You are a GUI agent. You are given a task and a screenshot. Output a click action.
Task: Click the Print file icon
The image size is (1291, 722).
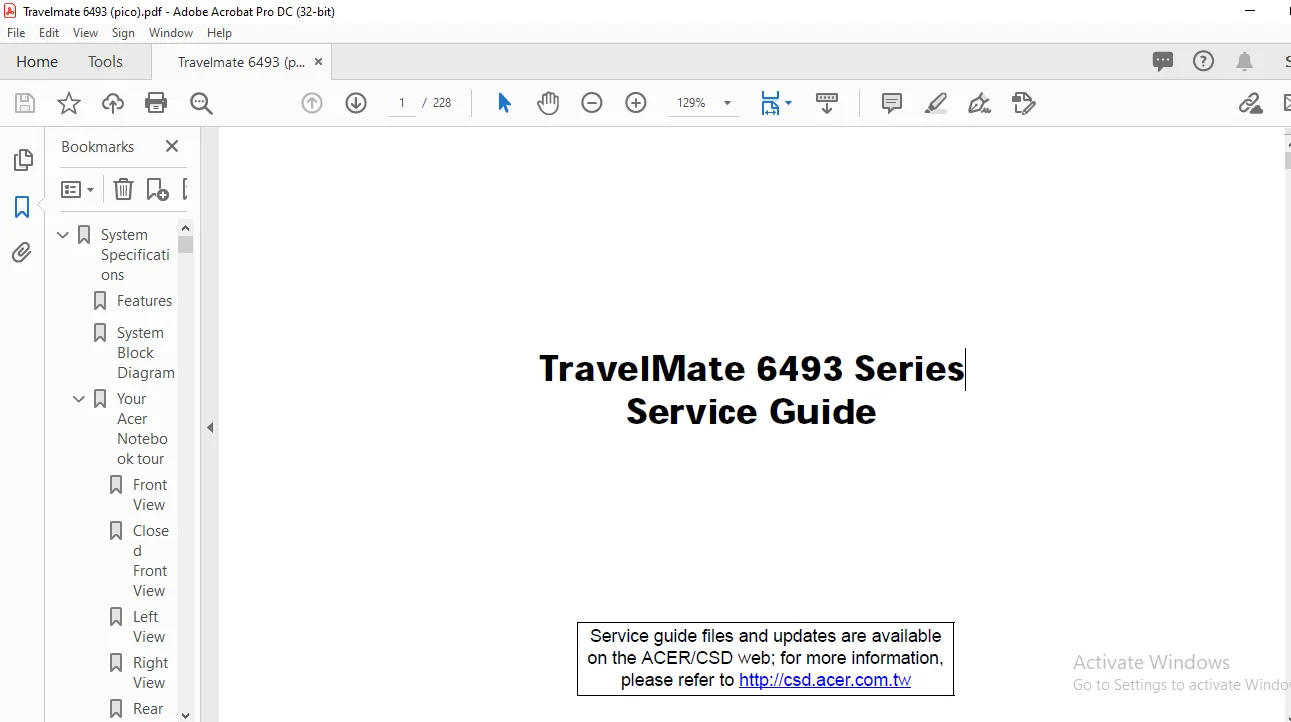tap(156, 103)
